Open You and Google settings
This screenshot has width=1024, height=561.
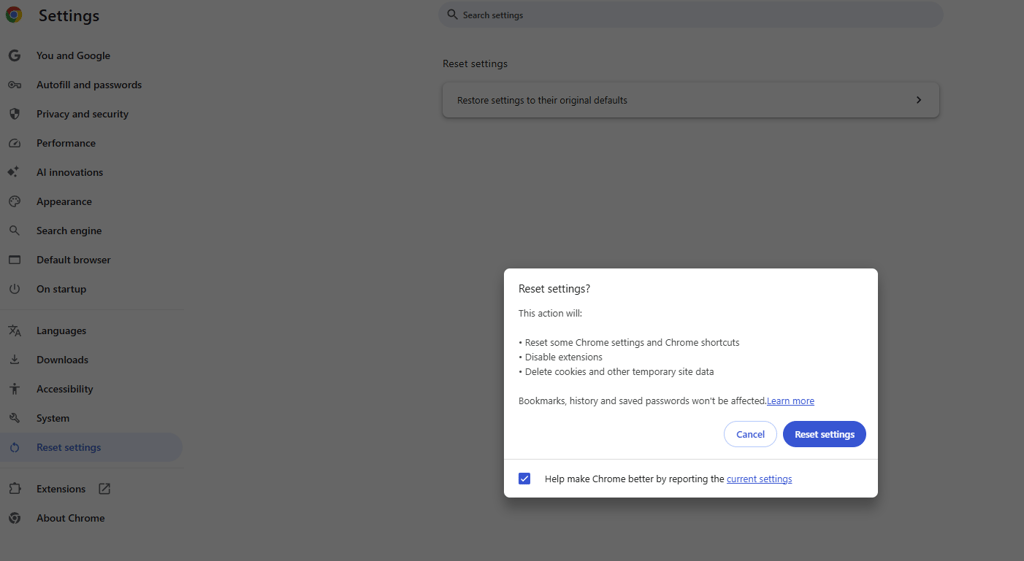(73, 56)
